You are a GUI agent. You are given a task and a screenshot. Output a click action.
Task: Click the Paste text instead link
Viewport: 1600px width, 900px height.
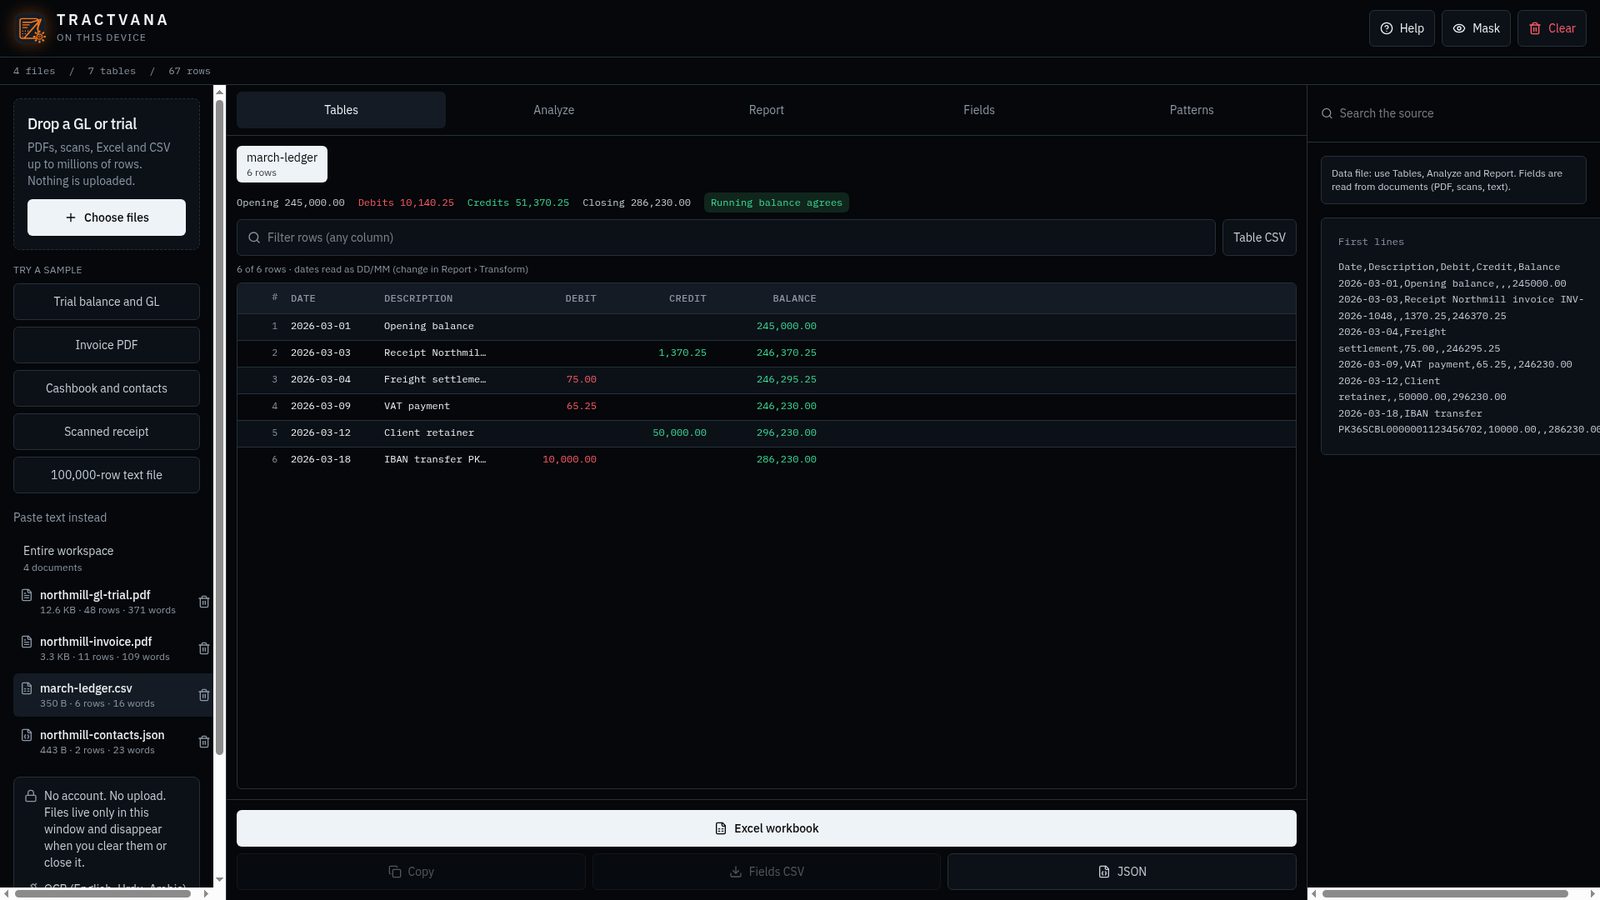[60, 518]
